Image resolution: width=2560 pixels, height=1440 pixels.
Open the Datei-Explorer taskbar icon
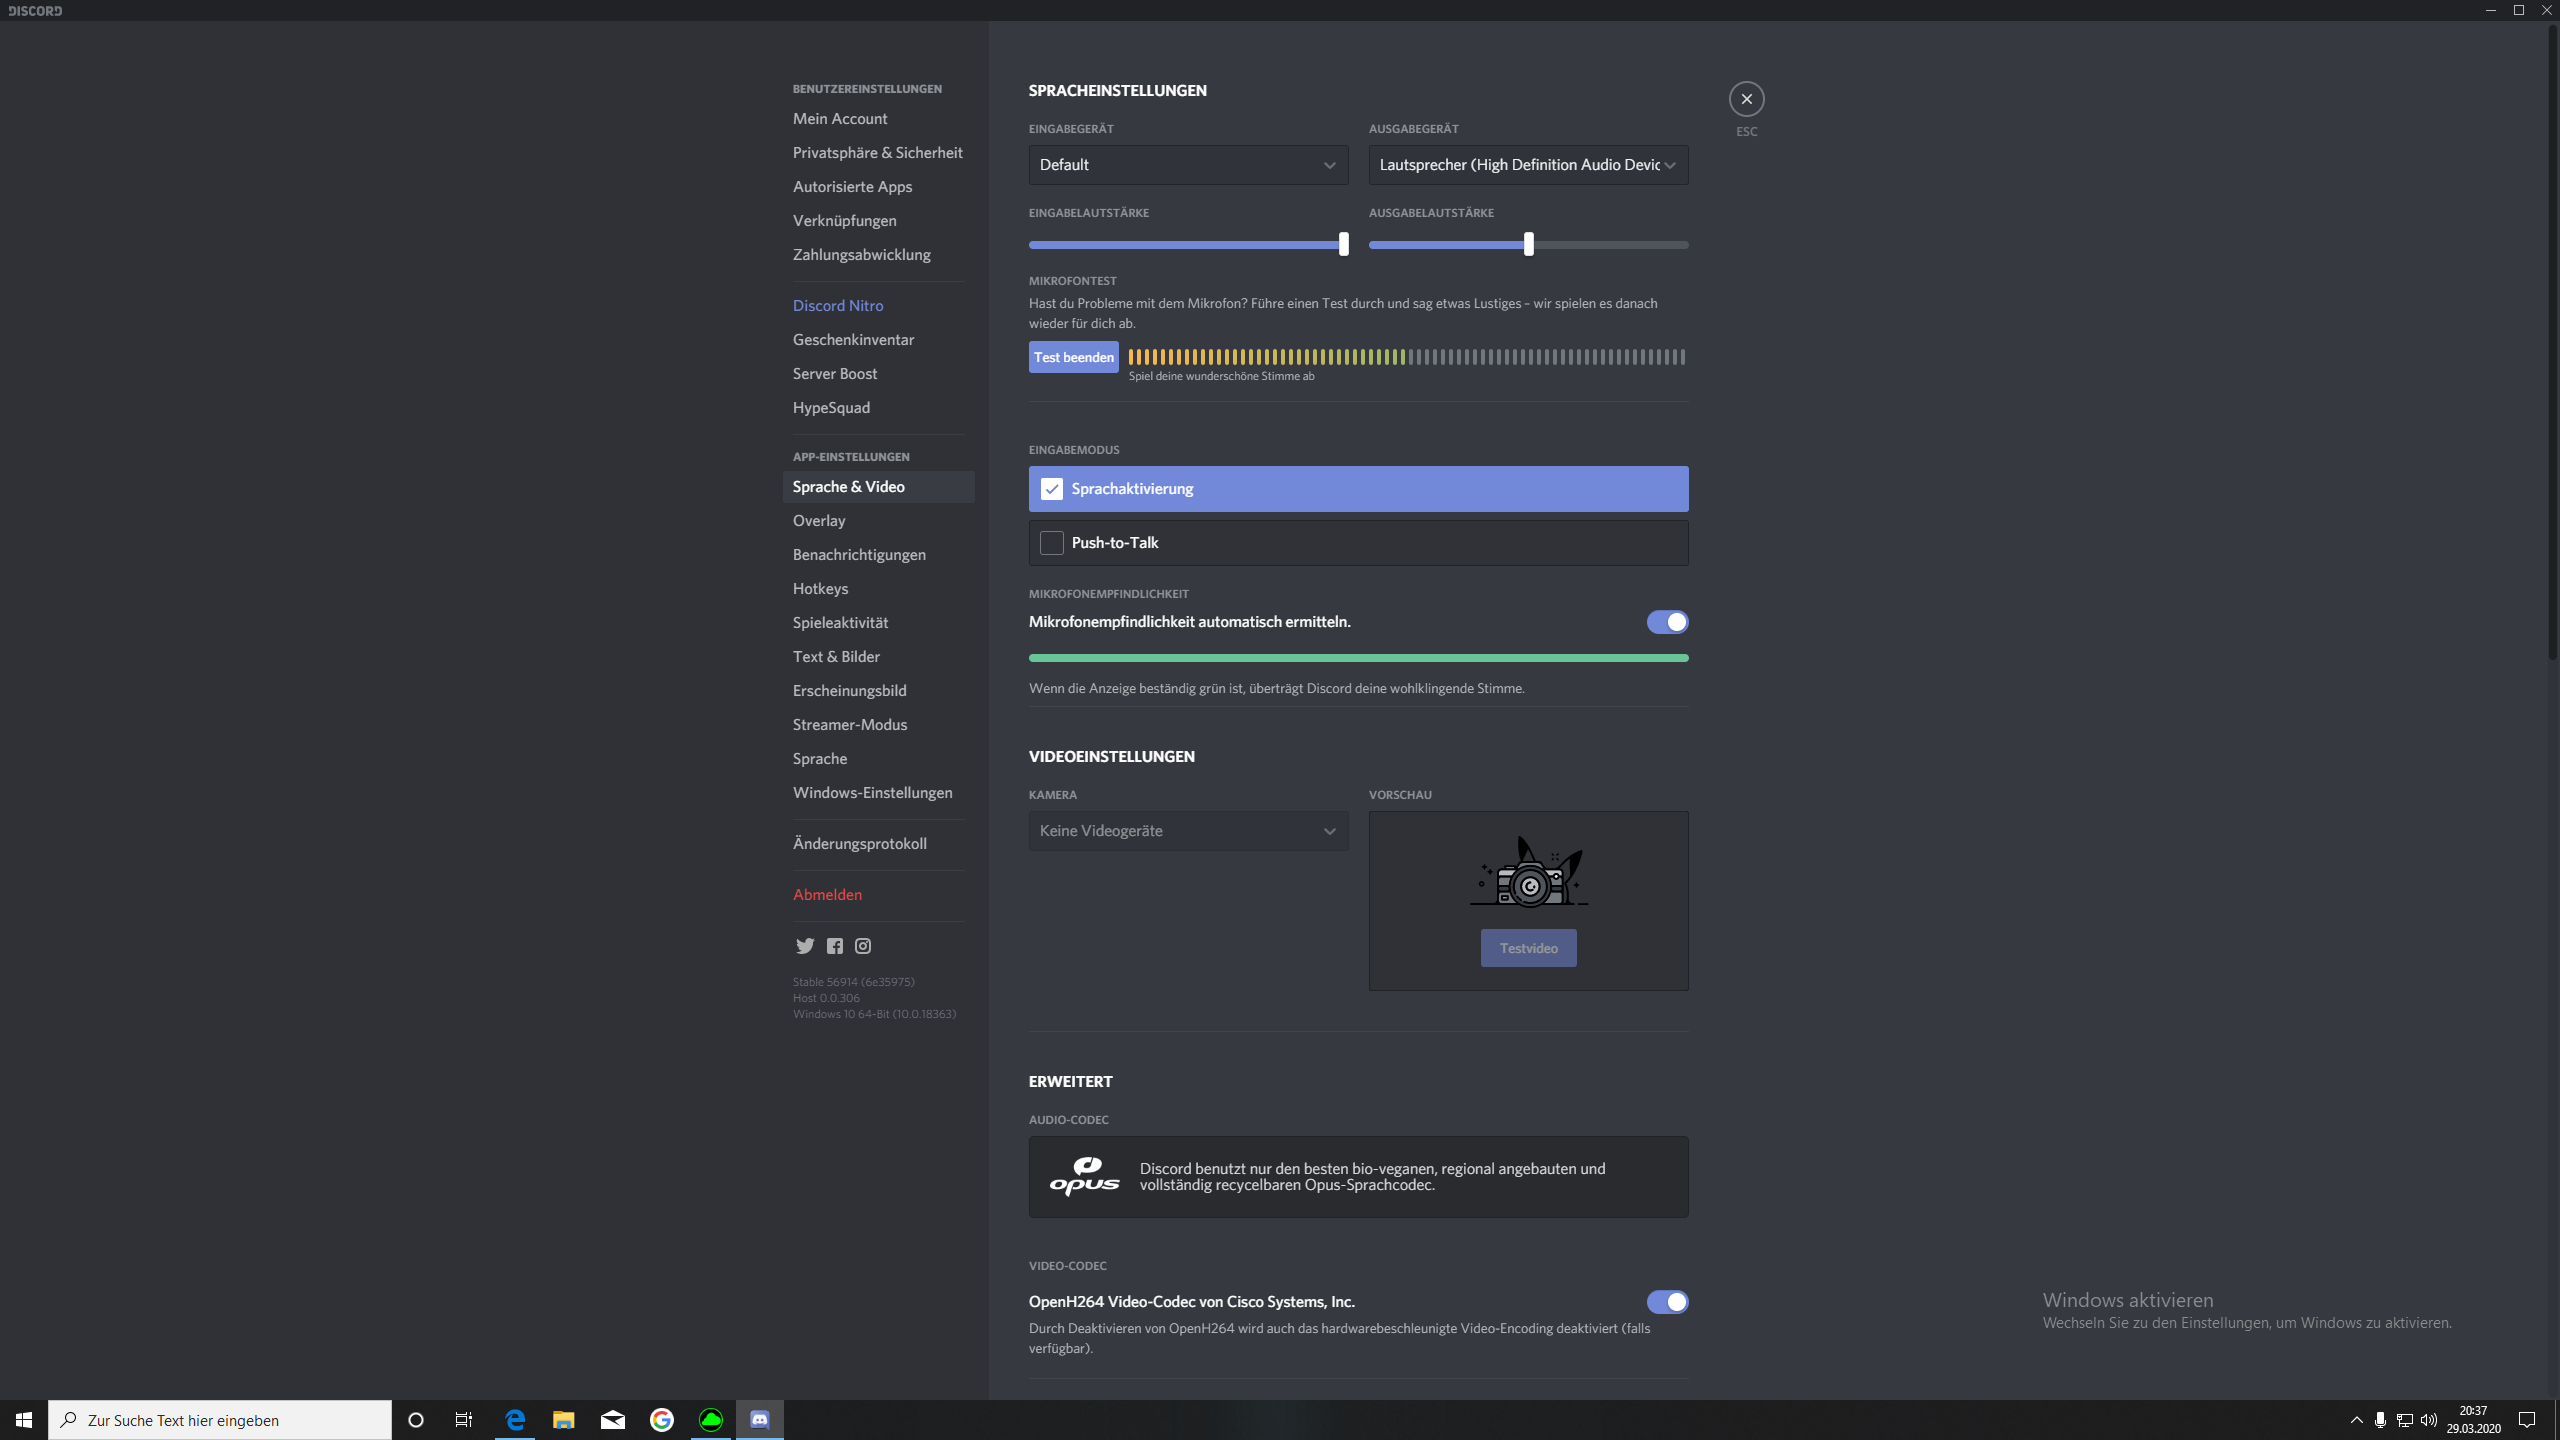pyautogui.click(x=563, y=1419)
